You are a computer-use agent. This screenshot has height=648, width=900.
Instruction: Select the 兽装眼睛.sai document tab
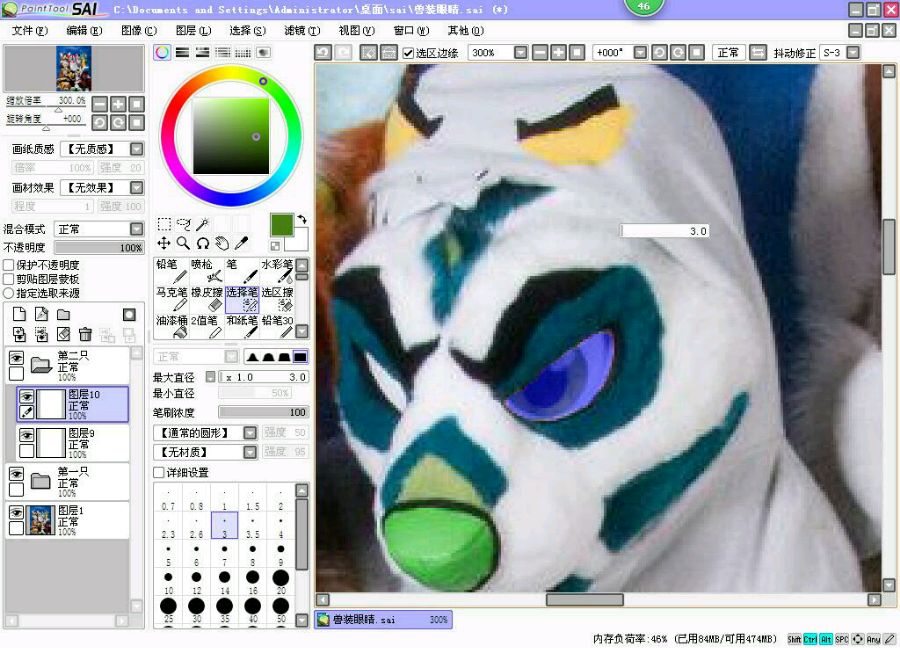click(383, 620)
